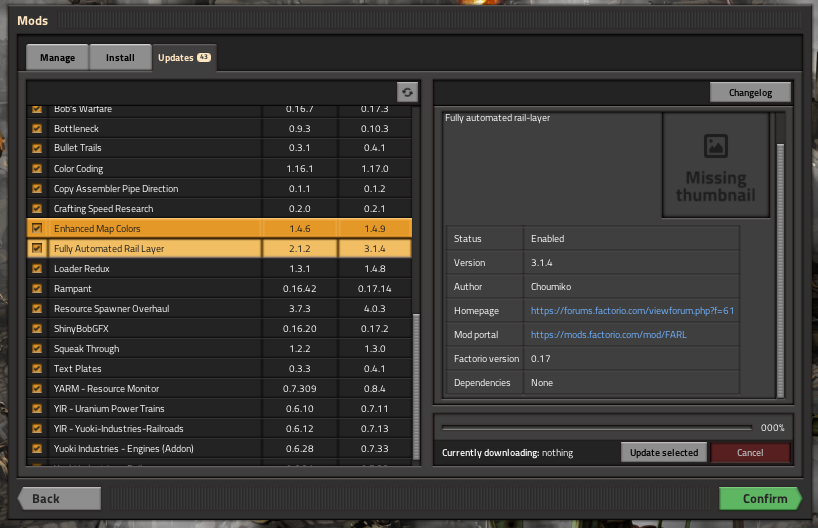Select YIR - Uranium Power Trains row

[x=219, y=408]
